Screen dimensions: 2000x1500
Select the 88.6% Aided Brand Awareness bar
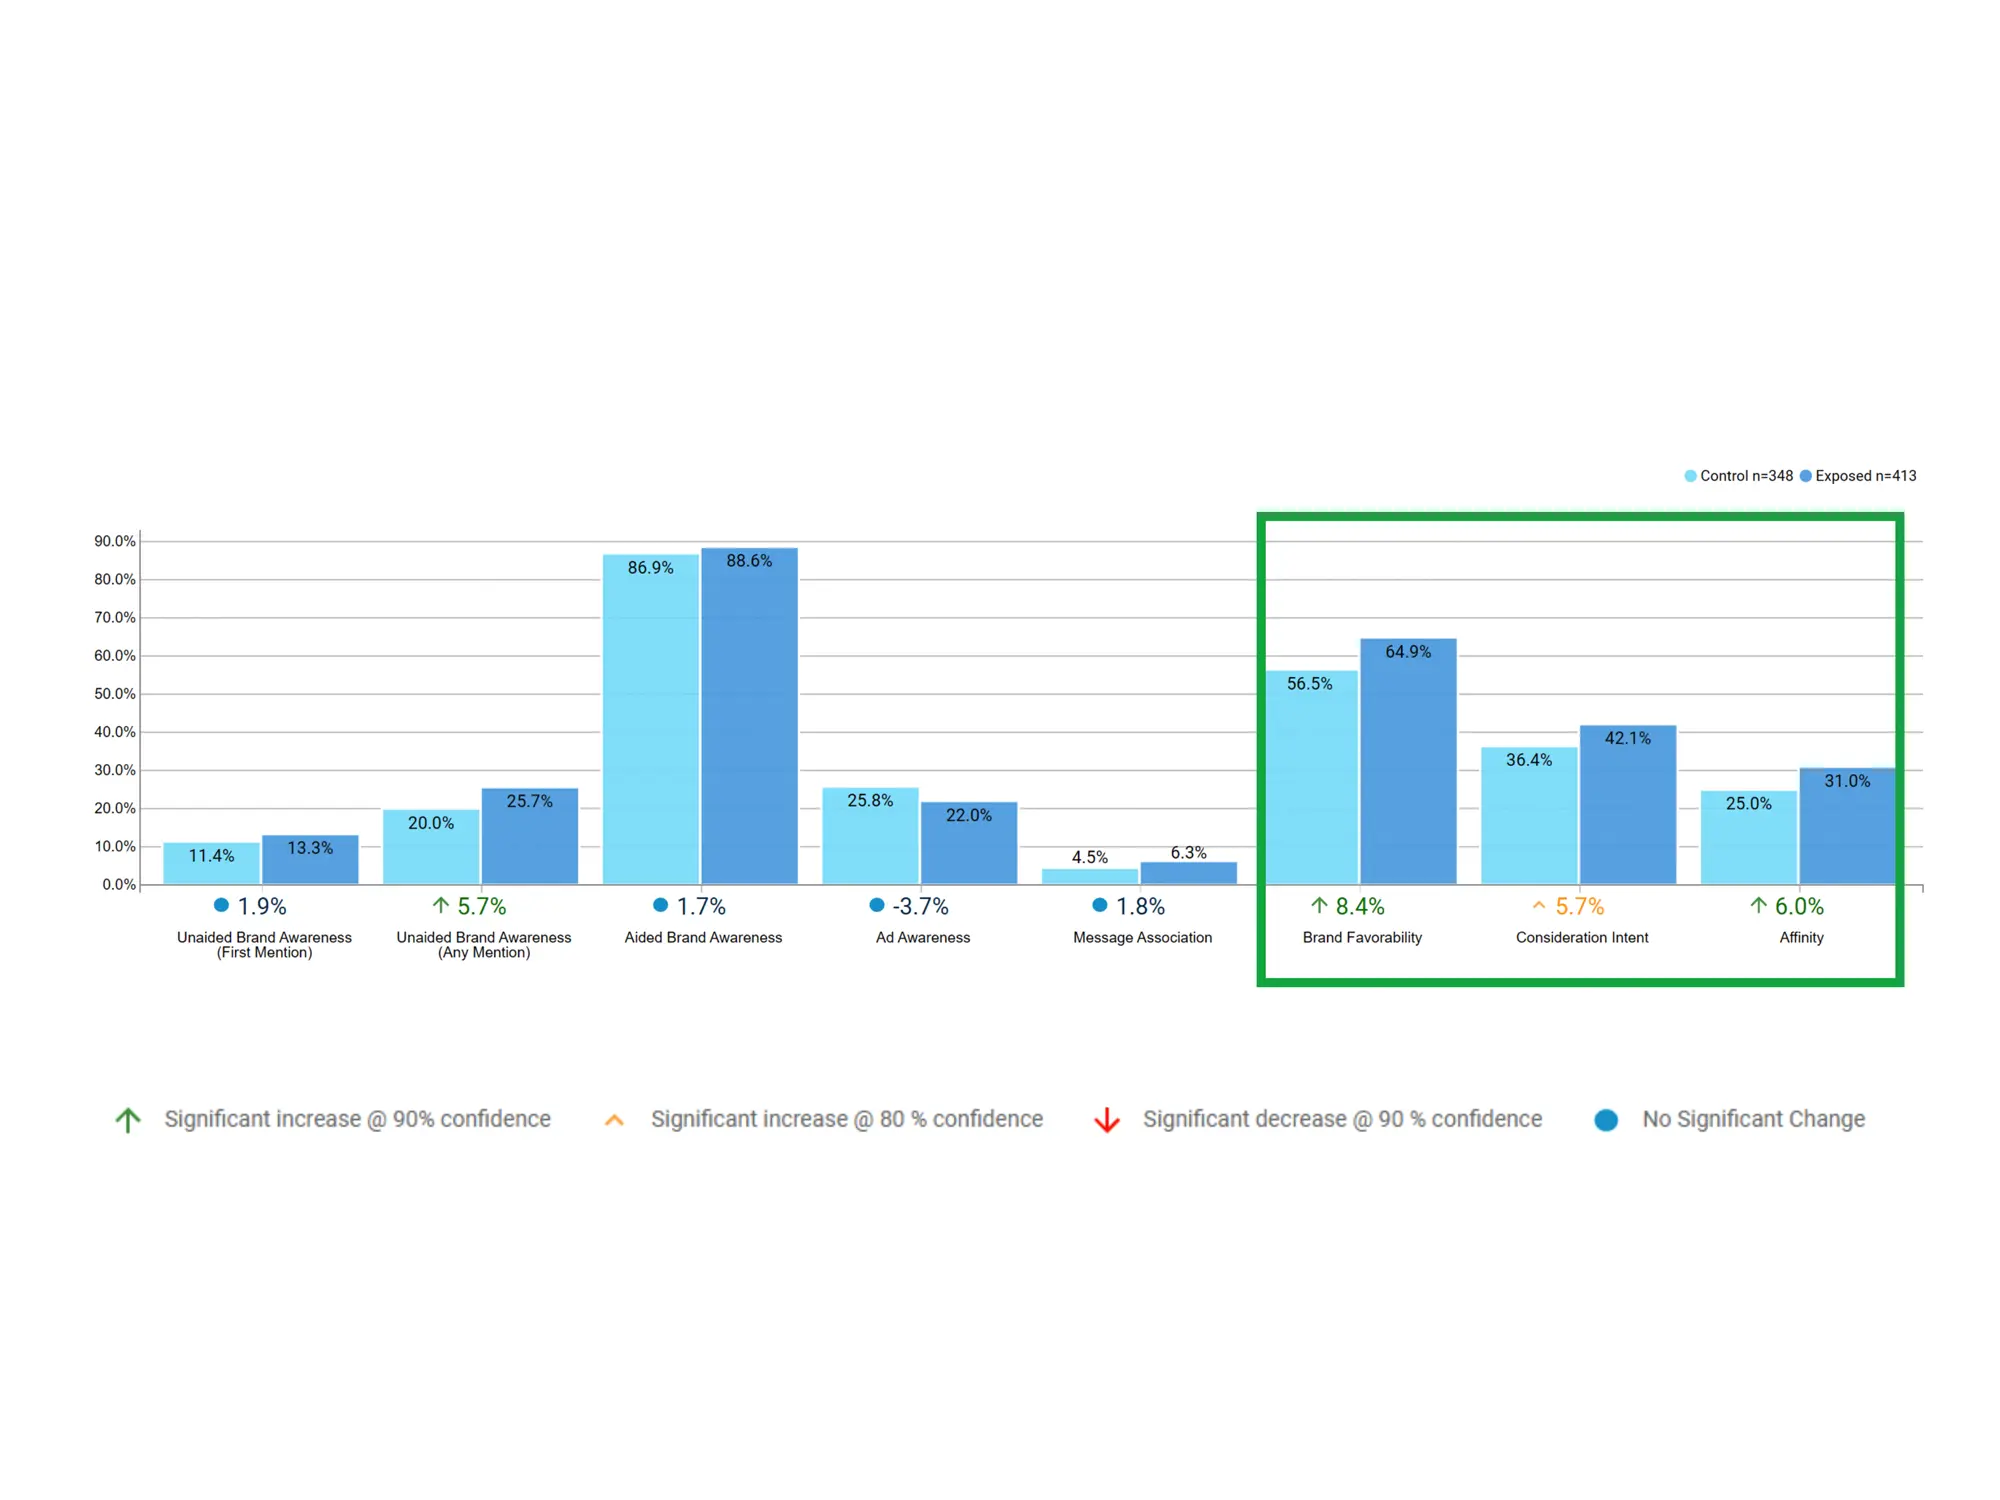coord(749,715)
